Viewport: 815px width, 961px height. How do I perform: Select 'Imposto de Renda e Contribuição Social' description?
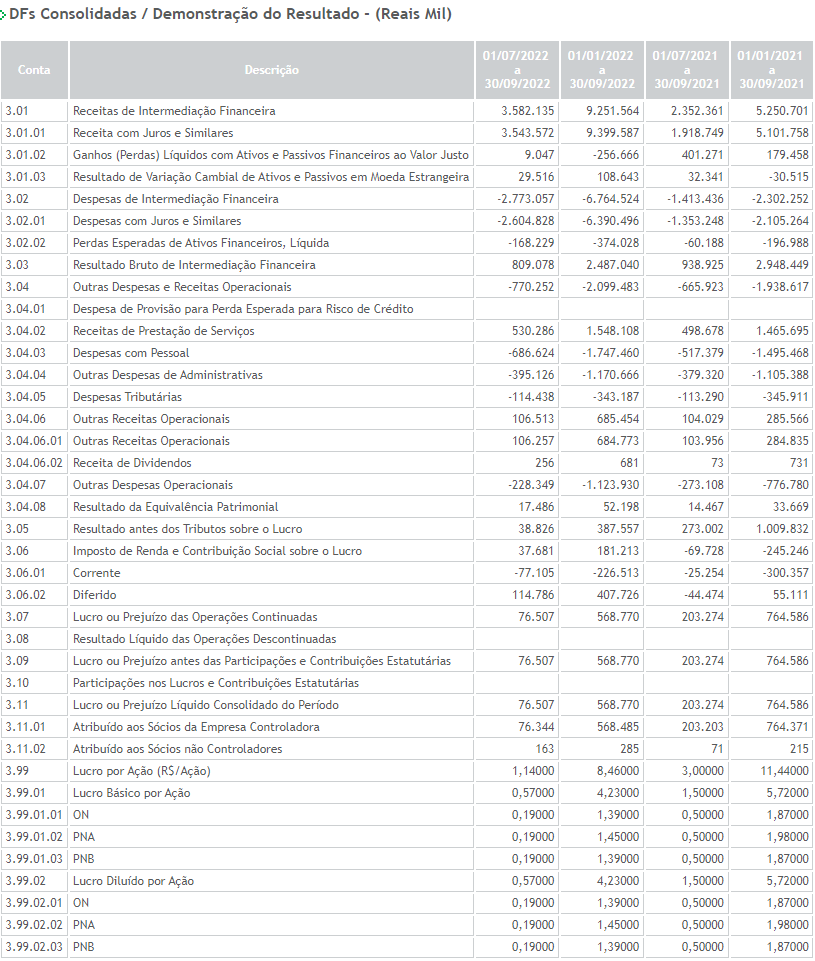[218, 552]
